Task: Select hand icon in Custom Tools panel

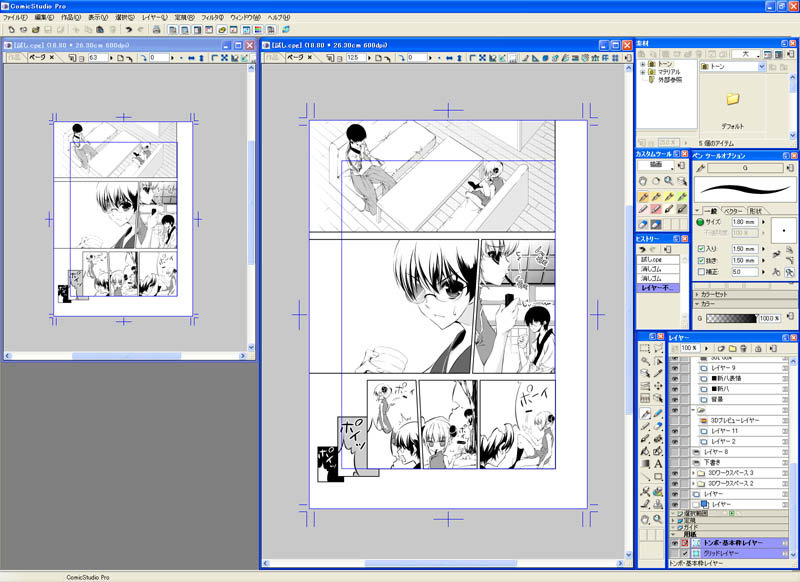Action: tap(643, 181)
